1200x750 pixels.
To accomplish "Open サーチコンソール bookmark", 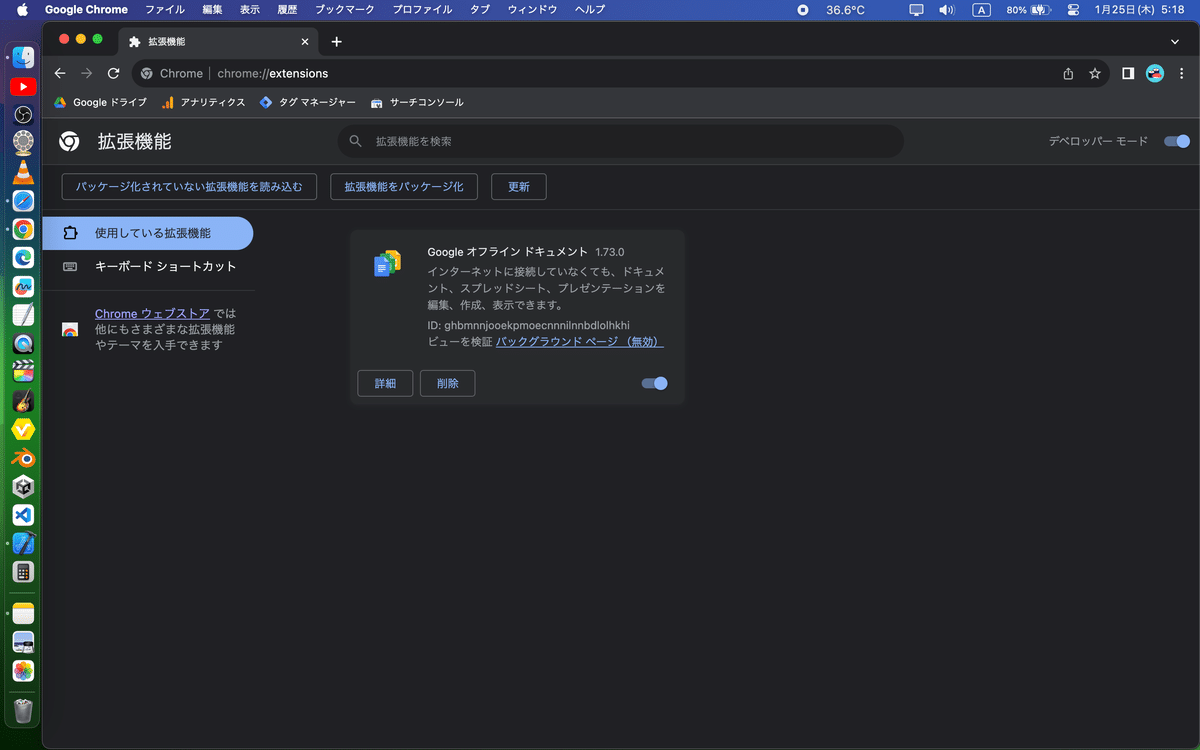I will click(417, 102).
